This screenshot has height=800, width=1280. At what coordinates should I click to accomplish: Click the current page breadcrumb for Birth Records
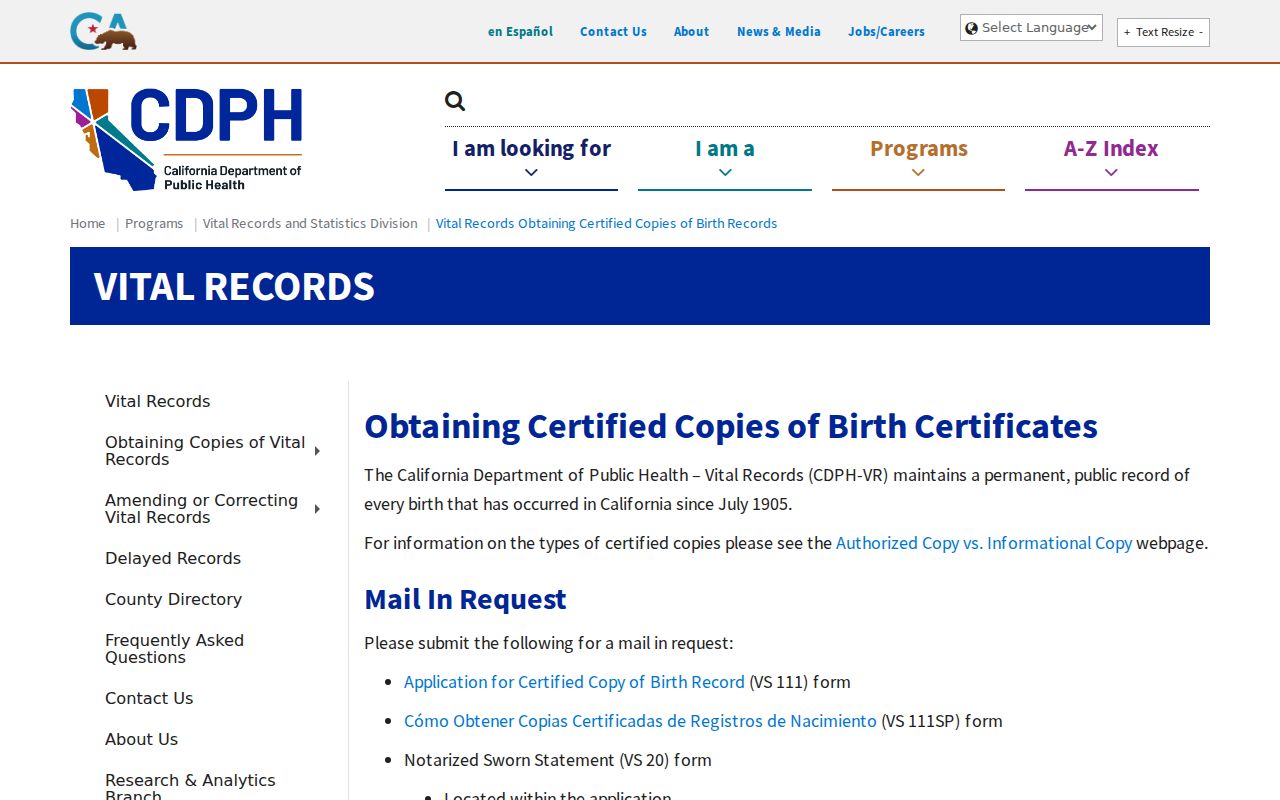coord(606,223)
